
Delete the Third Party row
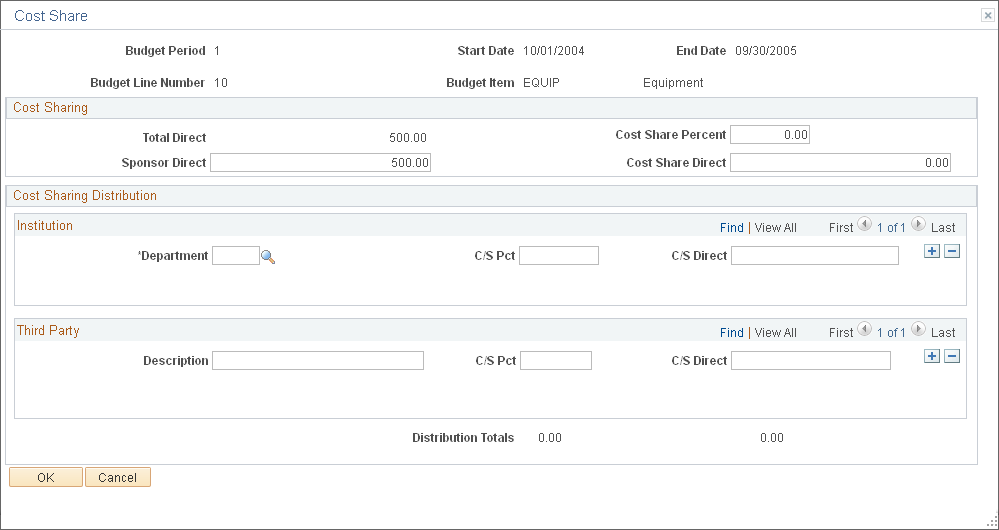952,356
